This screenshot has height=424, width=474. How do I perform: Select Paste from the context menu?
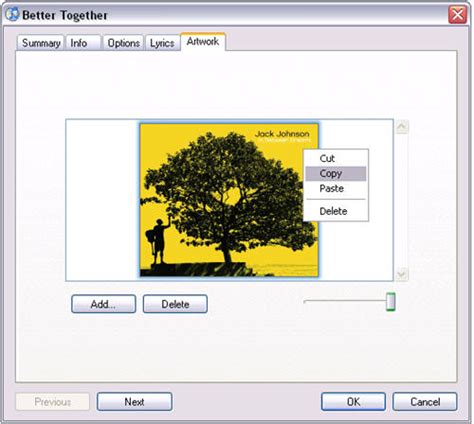[x=336, y=188]
